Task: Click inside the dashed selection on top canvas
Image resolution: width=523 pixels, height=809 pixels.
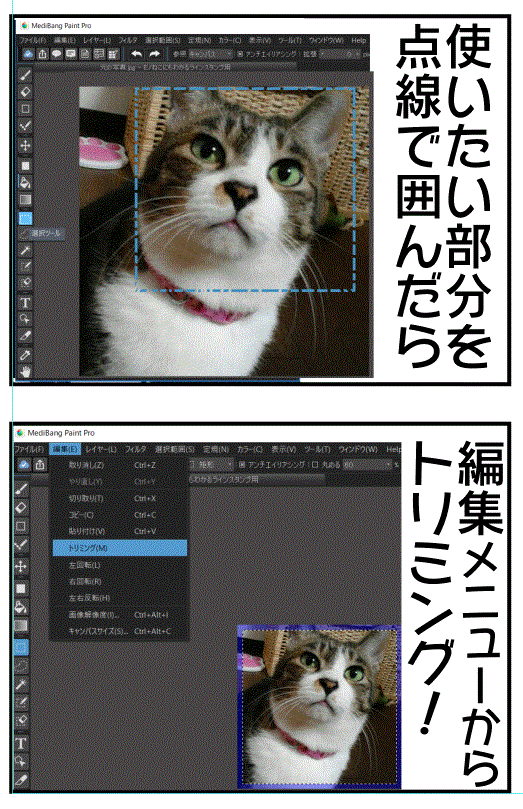Action: pyautogui.click(x=246, y=189)
